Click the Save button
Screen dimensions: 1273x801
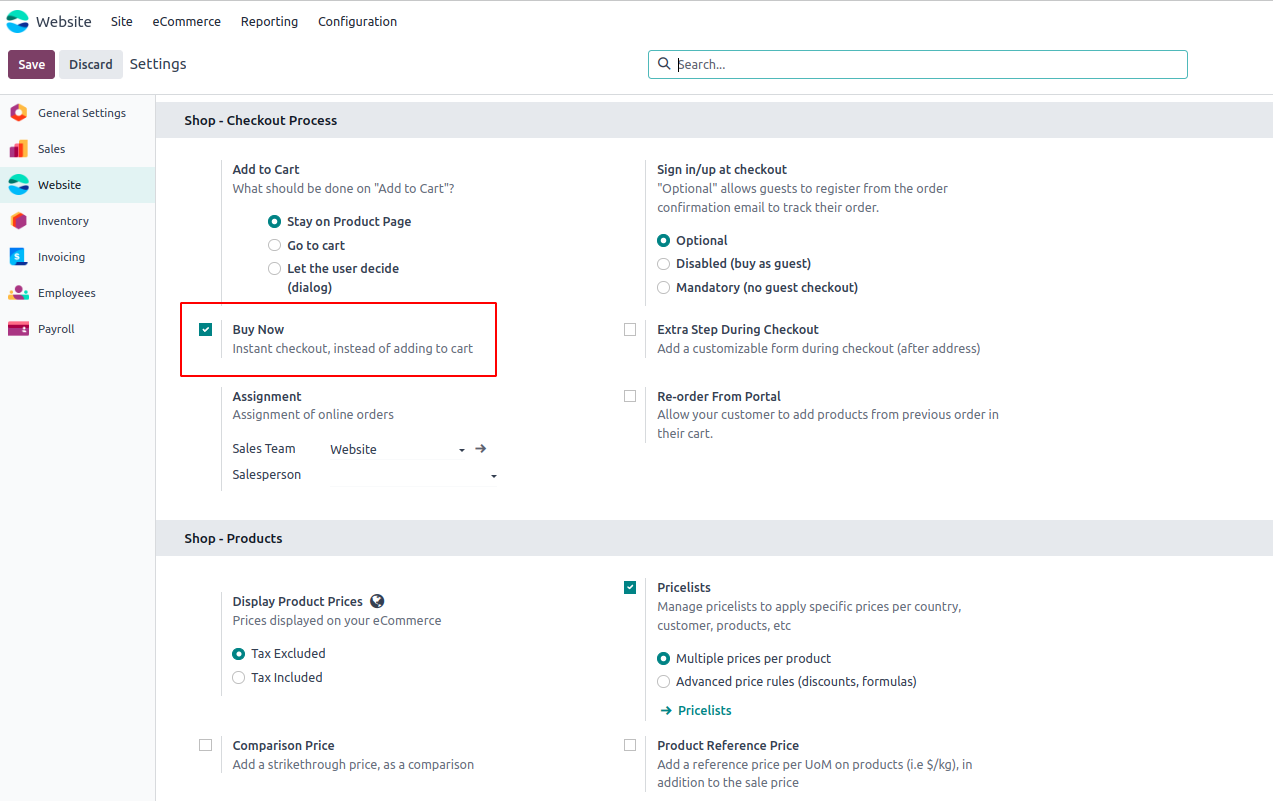31,64
